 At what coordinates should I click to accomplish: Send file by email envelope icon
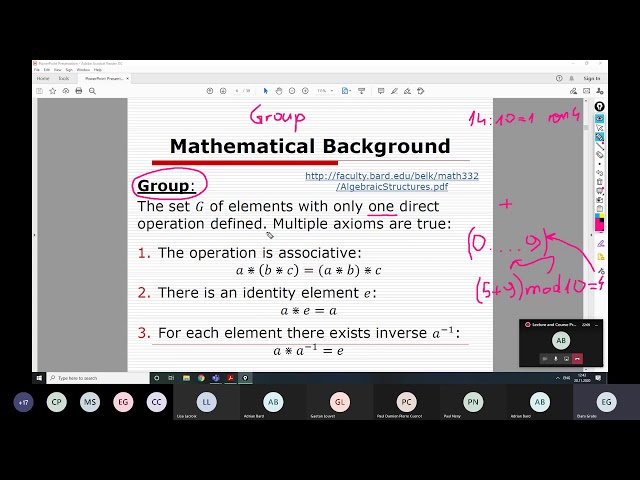click(x=587, y=91)
